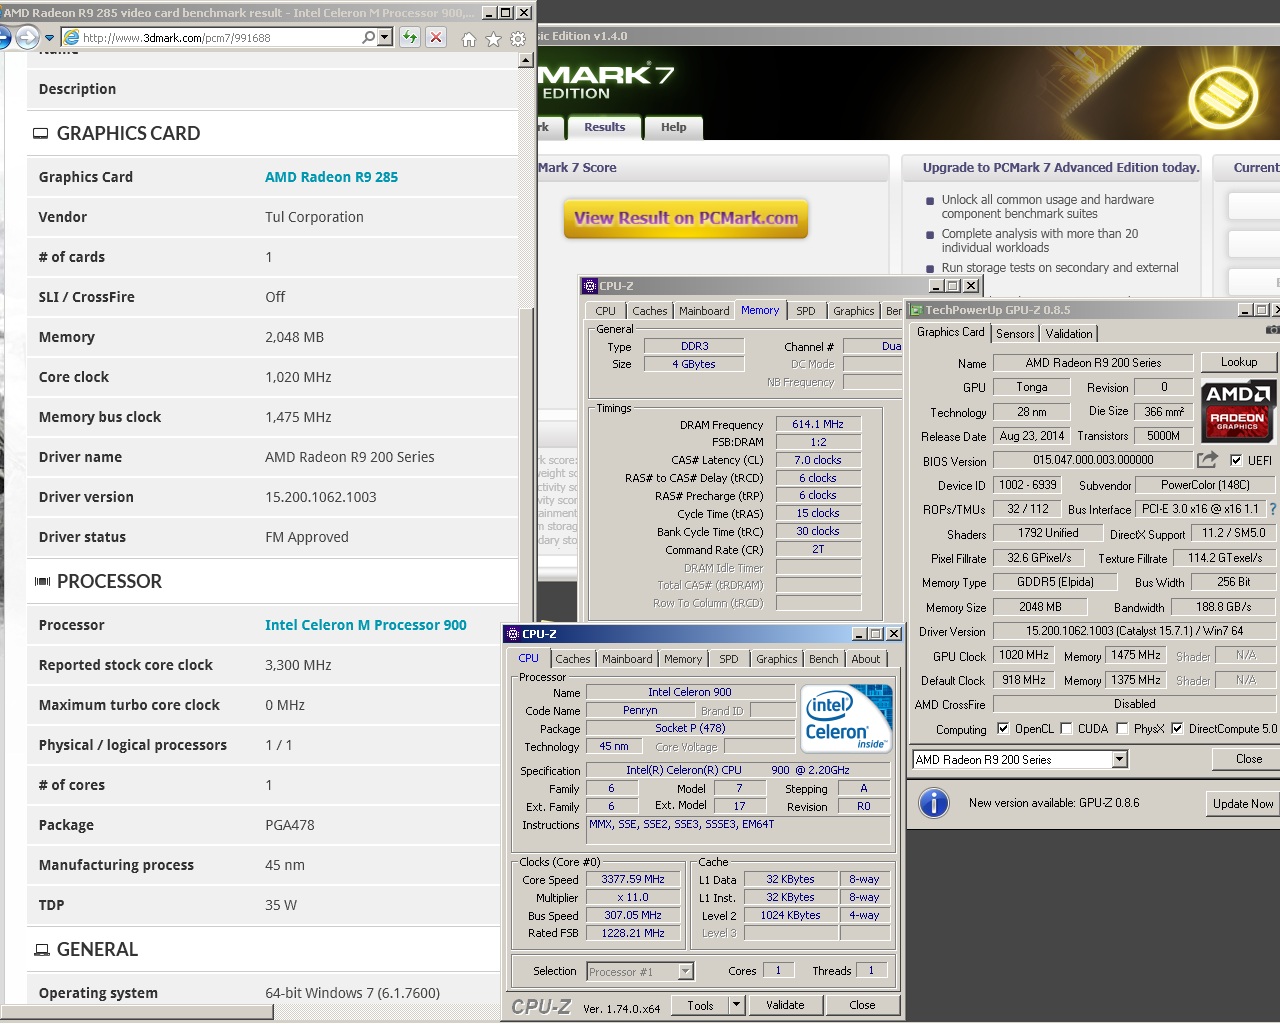Click the Memory CPU-Z window title icon
The height and width of the screenshot is (1024, 1280).
[590, 286]
